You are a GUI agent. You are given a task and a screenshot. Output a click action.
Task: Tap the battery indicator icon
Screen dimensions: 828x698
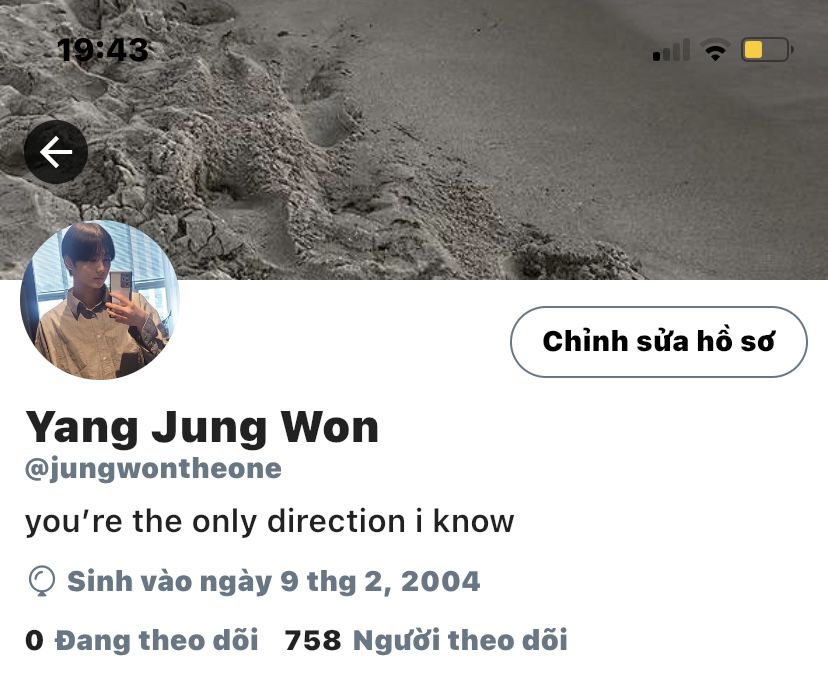[x=767, y=50]
